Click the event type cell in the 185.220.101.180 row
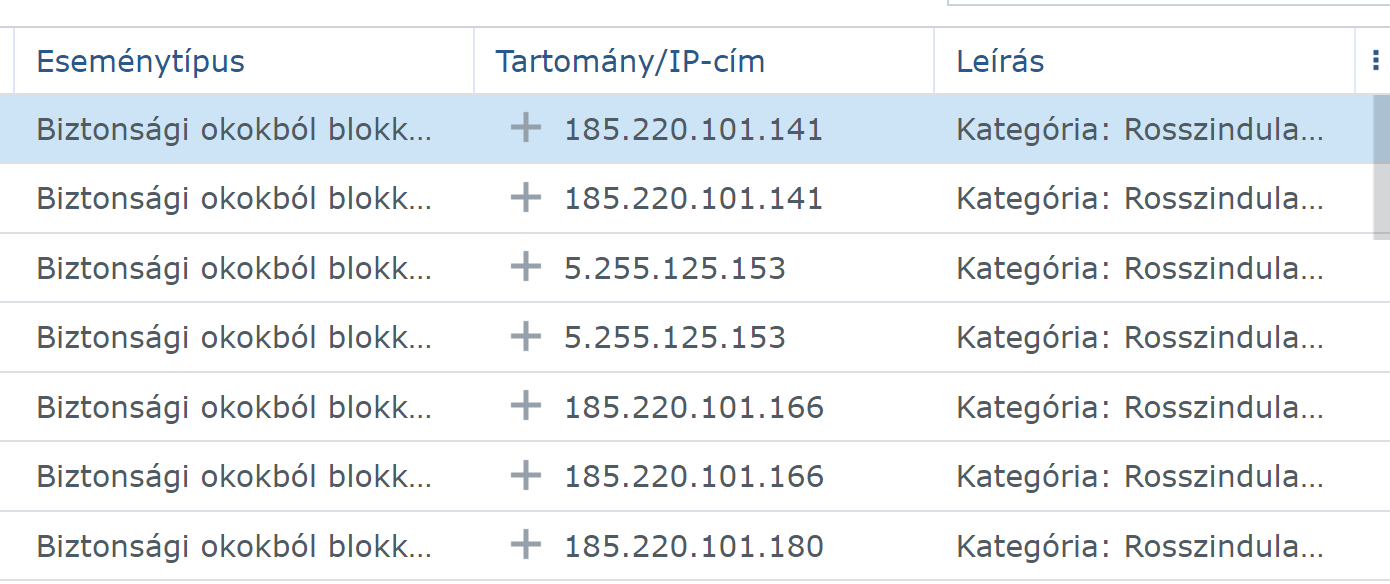1390x584 pixels. 234,547
